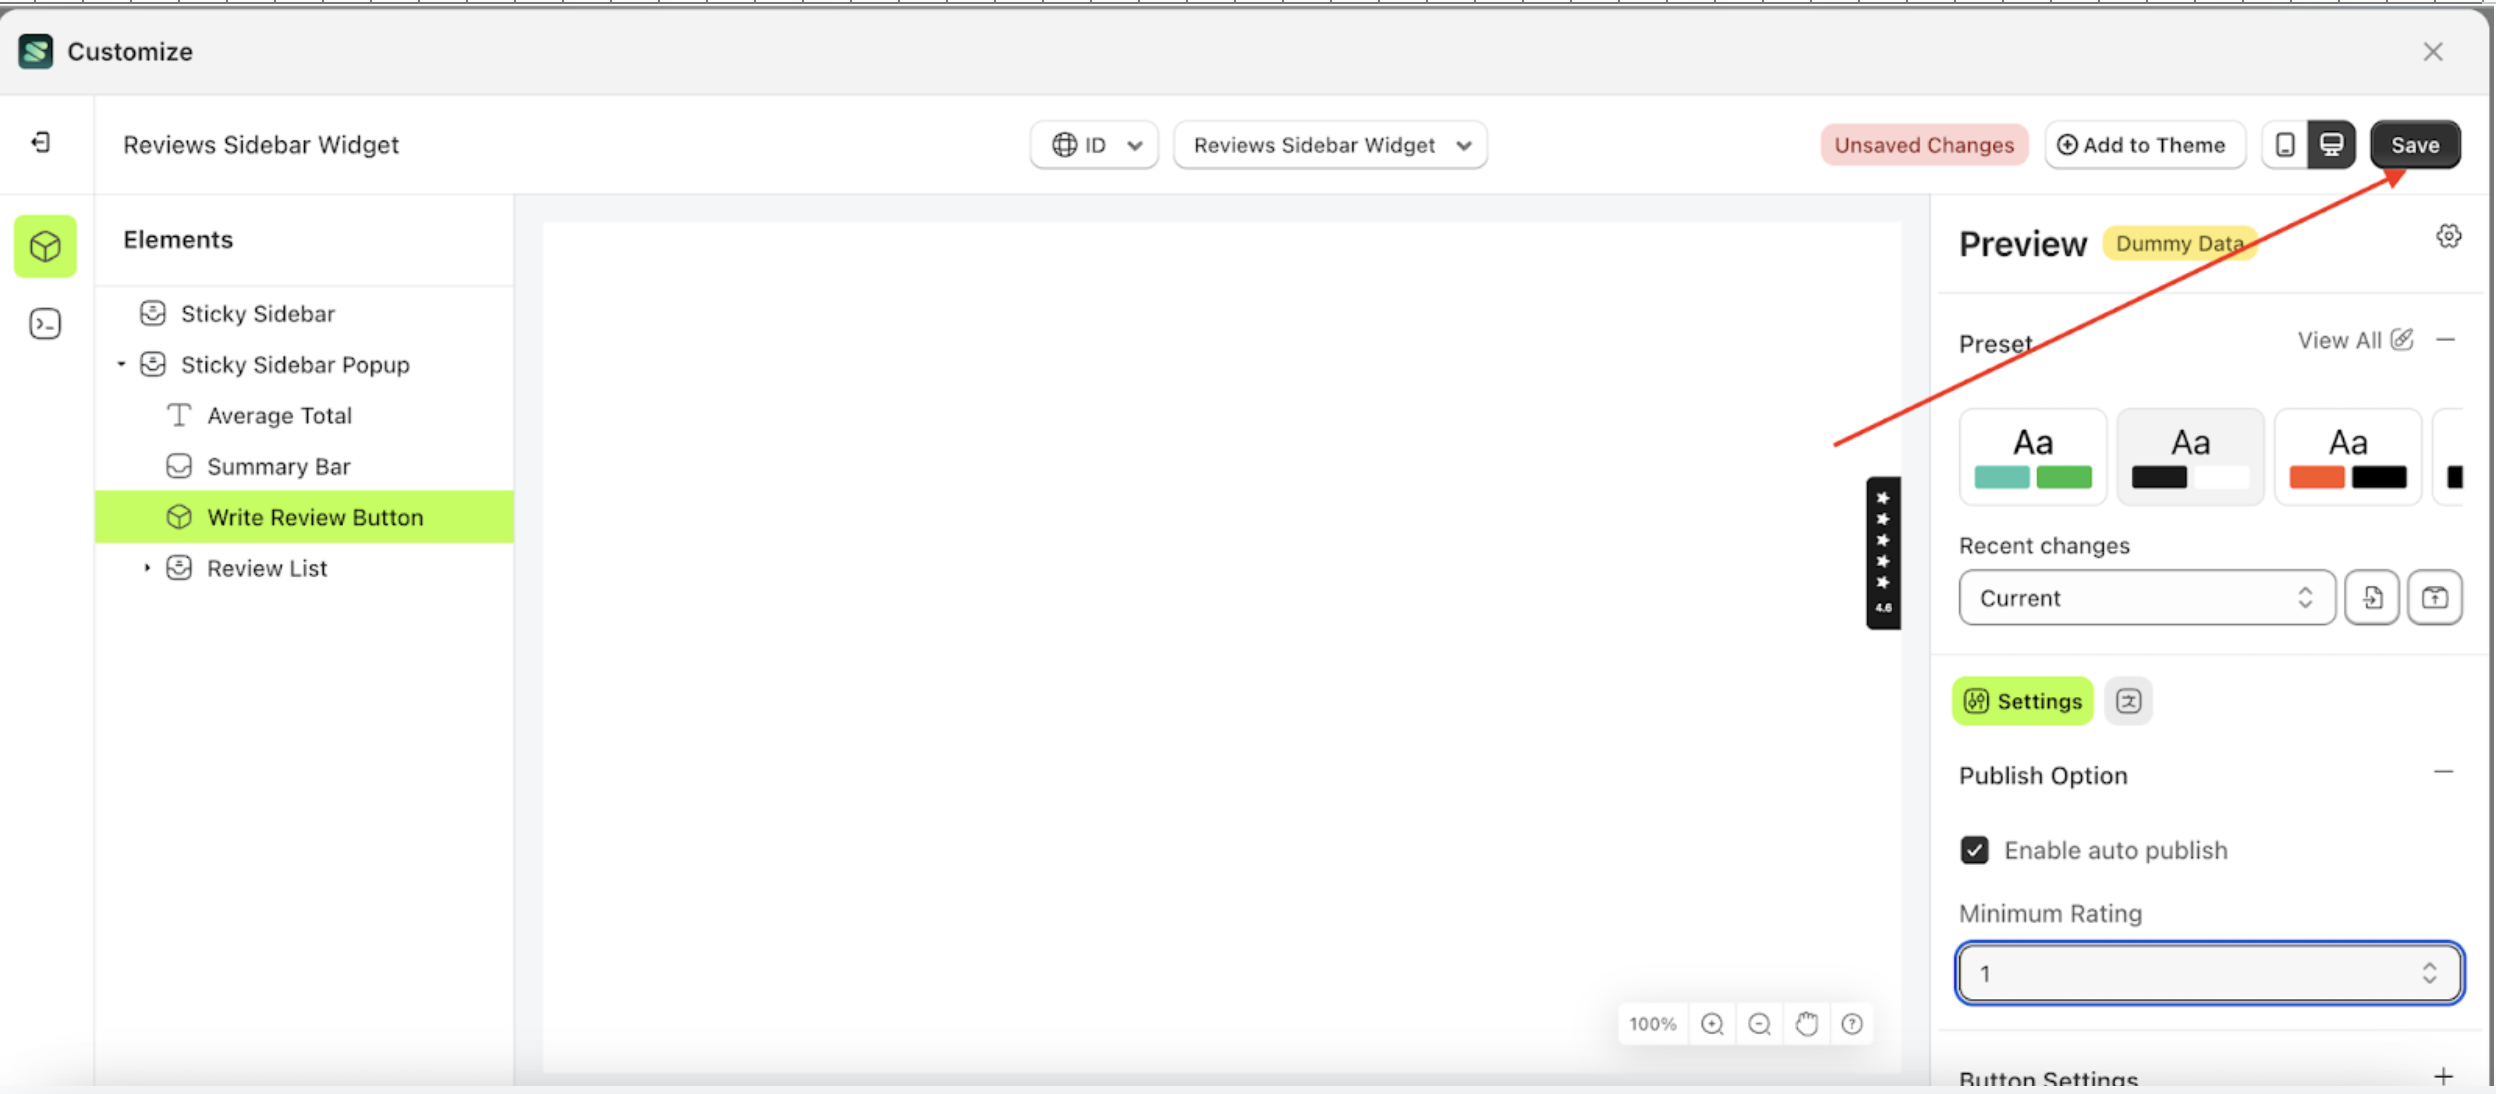The image size is (2496, 1094).
Task: Select the zoom in magnifier icon
Action: pos(1712,1023)
